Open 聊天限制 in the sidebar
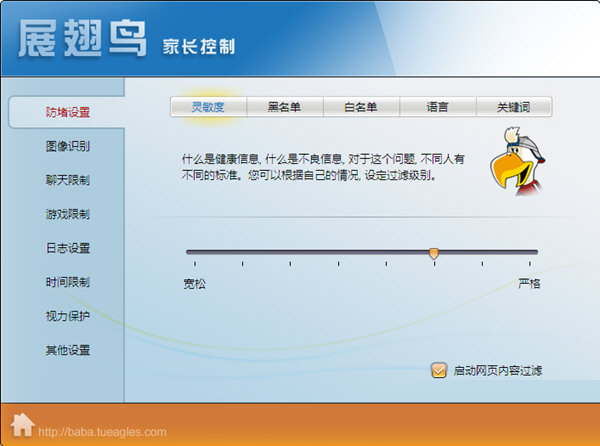Screen dimensions: 600x446 coord(67,180)
